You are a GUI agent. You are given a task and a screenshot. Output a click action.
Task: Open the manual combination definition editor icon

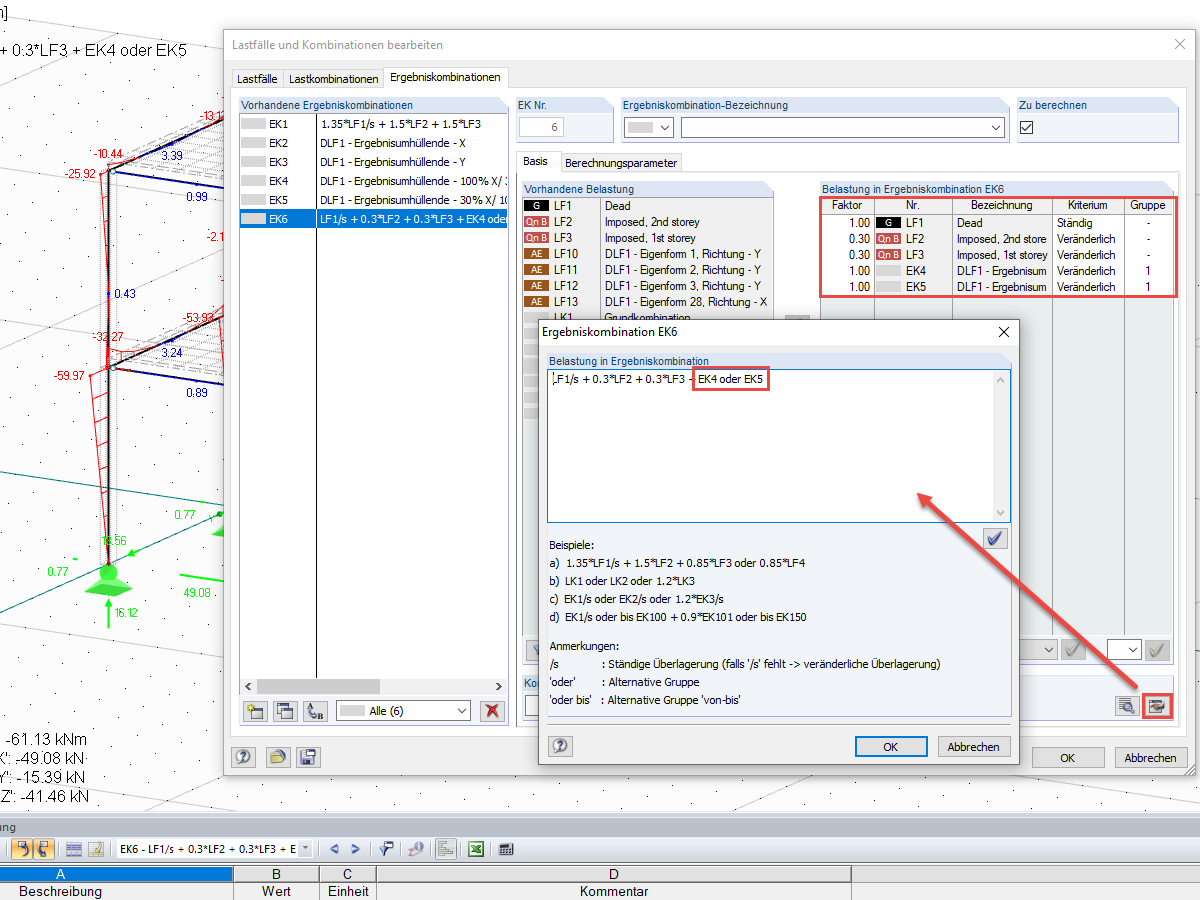pyautogui.click(x=1157, y=705)
